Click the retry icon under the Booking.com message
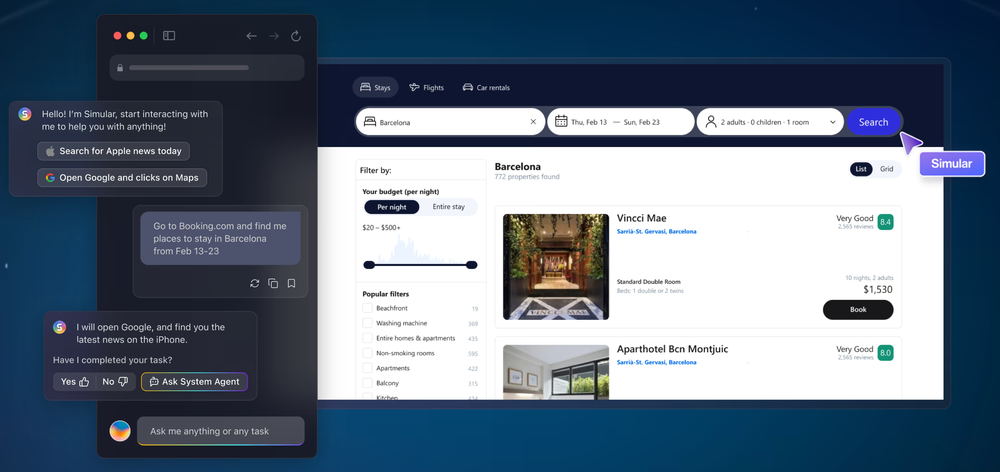 (254, 283)
